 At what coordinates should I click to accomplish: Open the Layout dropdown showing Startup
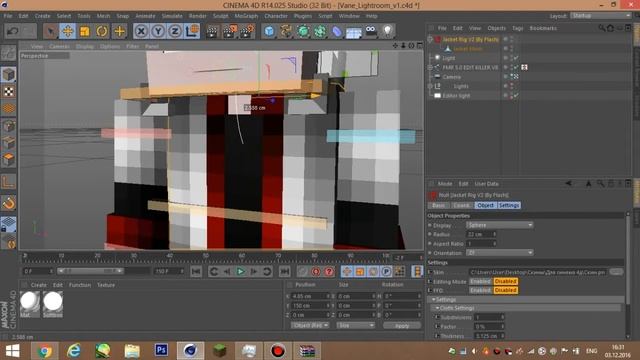(600, 16)
